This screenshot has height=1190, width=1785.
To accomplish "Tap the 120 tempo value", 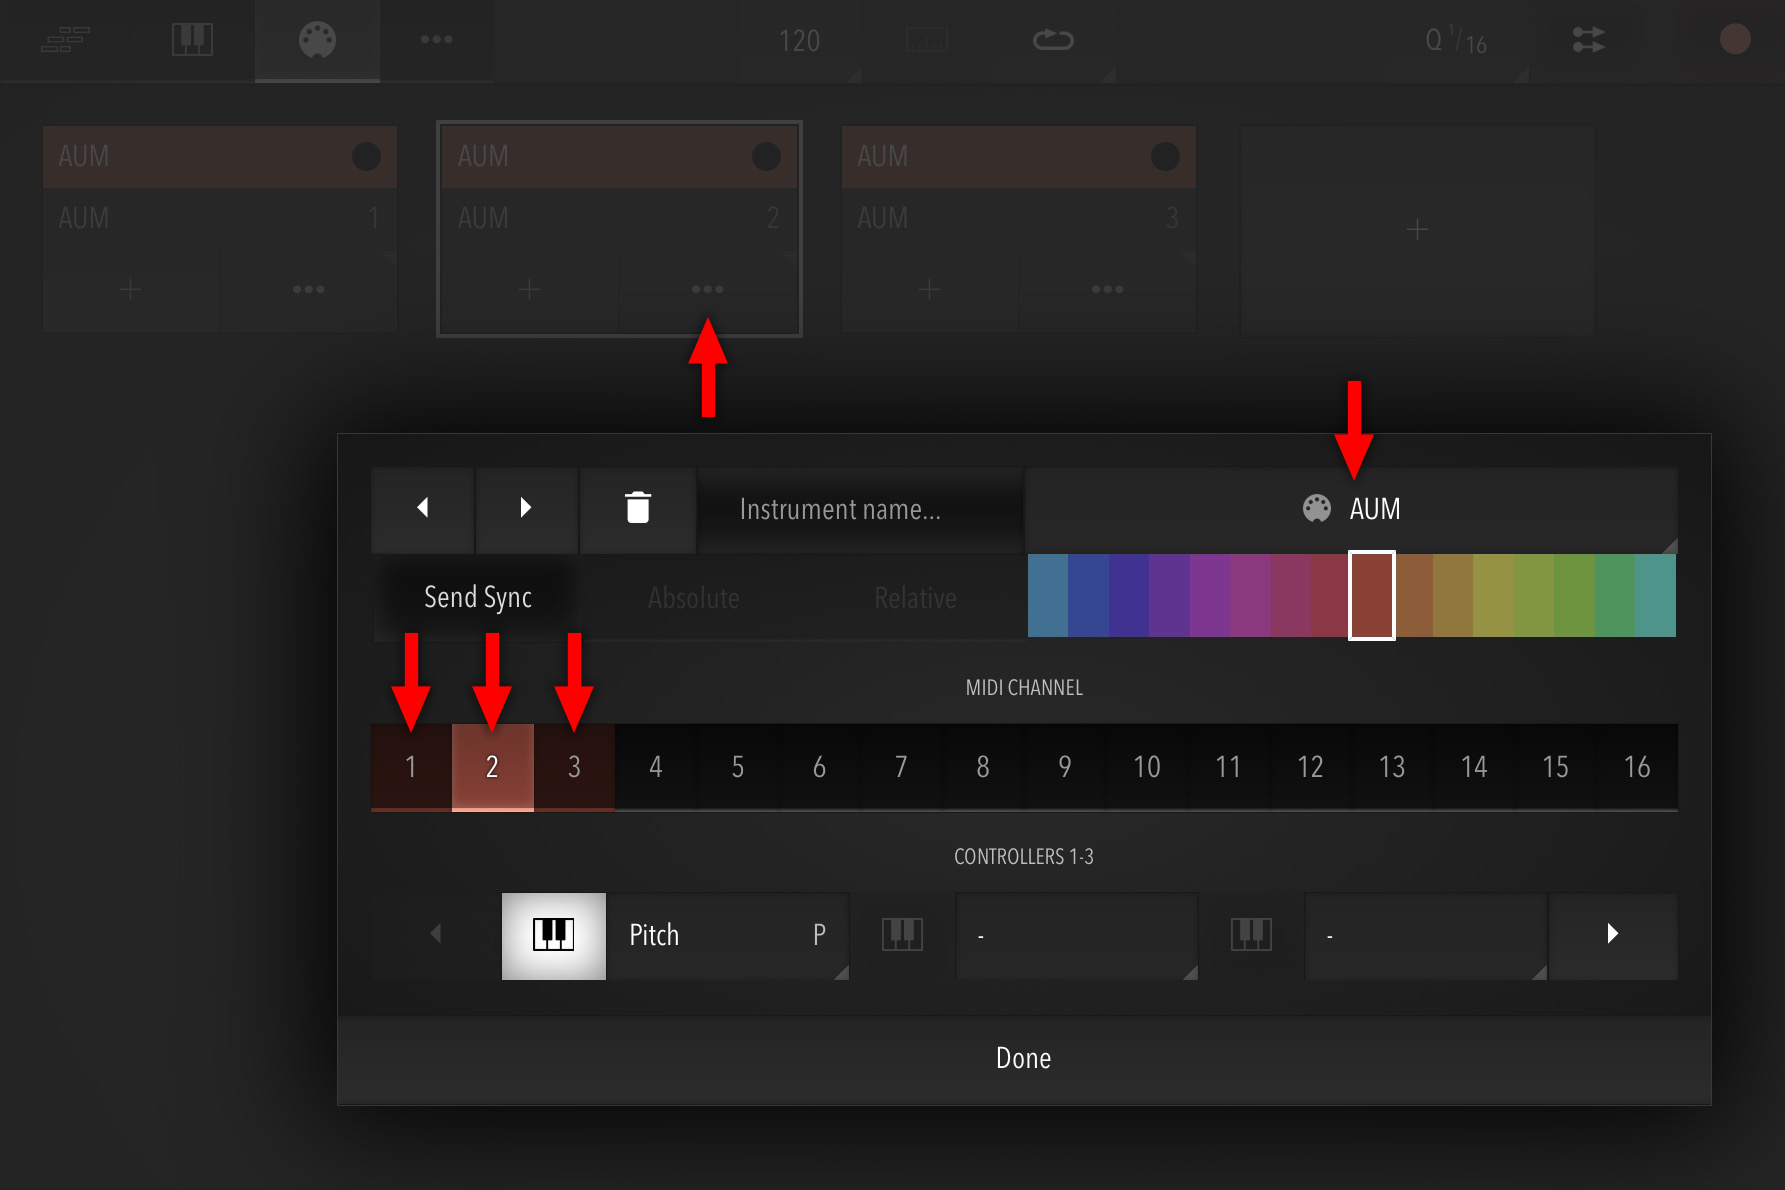I will click(x=799, y=41).
